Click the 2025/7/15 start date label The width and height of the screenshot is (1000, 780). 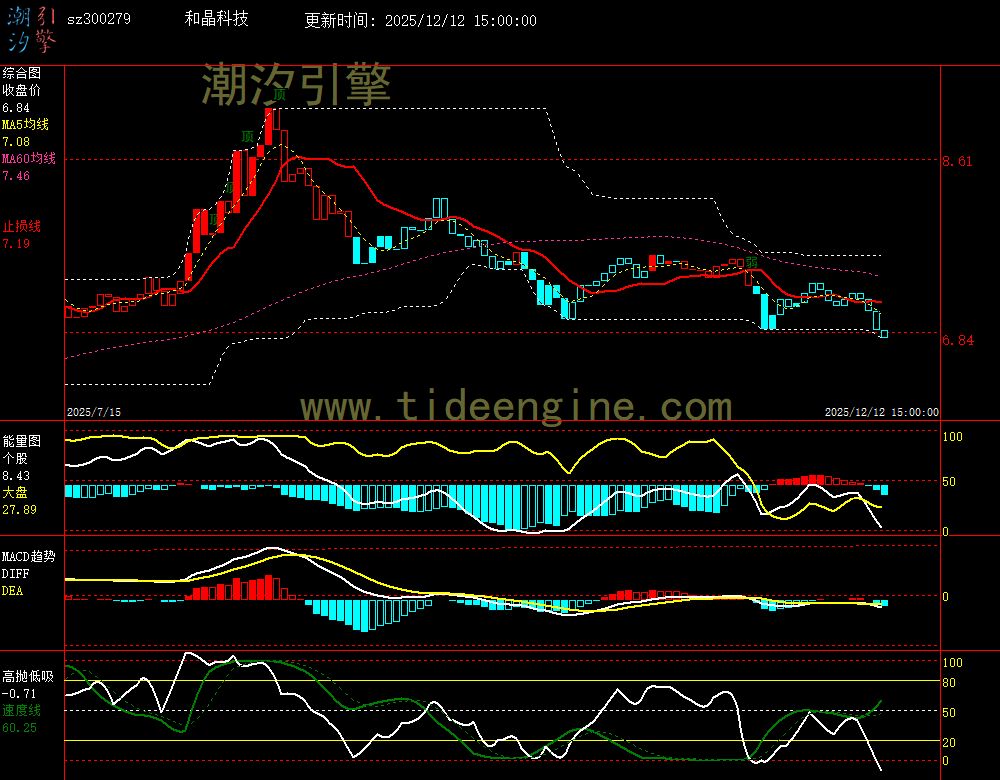93,412
